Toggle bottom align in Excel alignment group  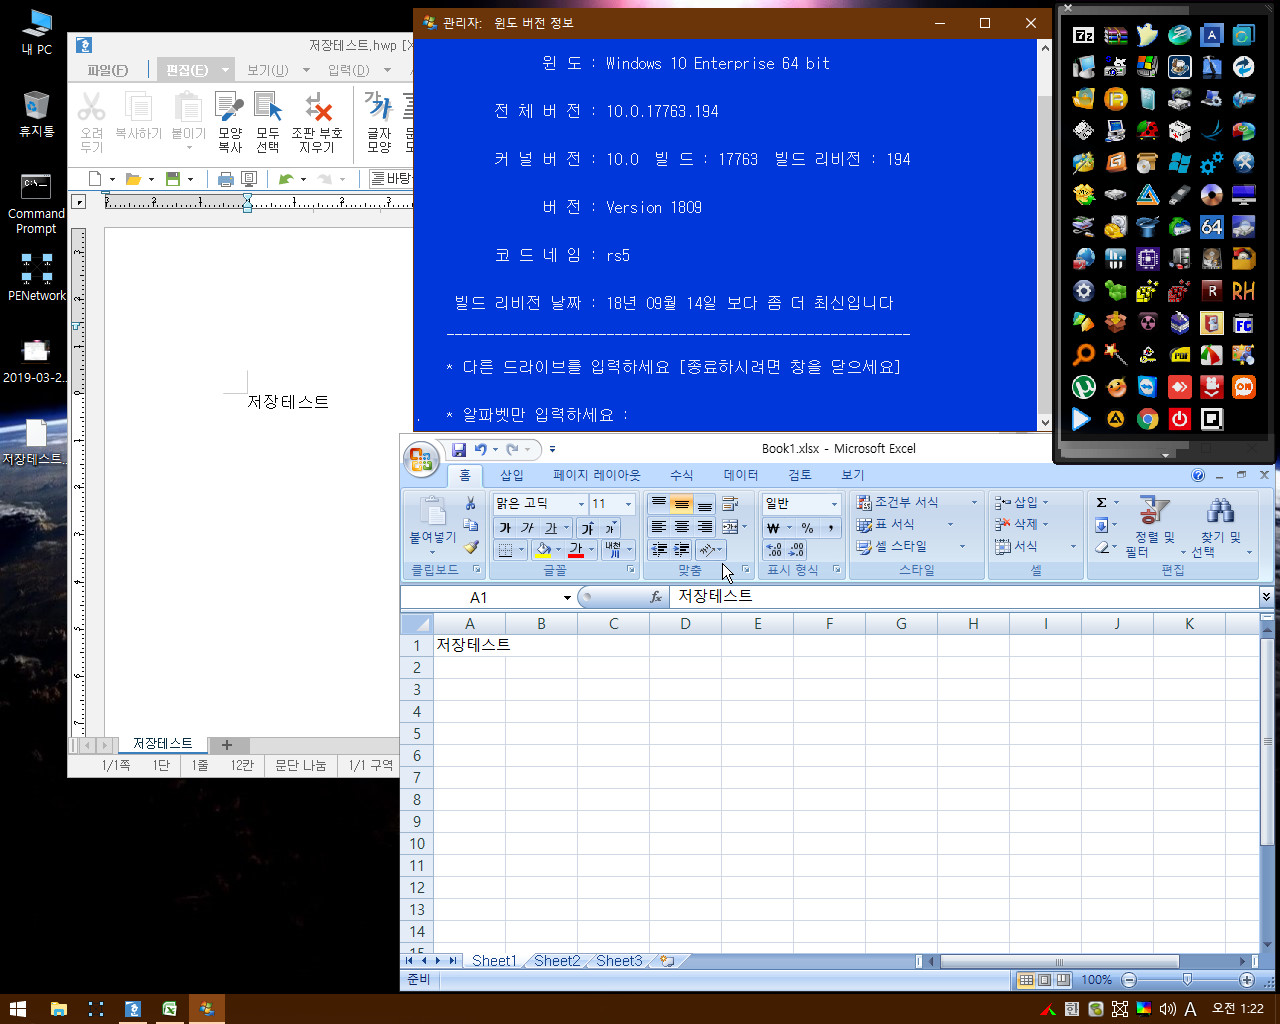(704, 504)
